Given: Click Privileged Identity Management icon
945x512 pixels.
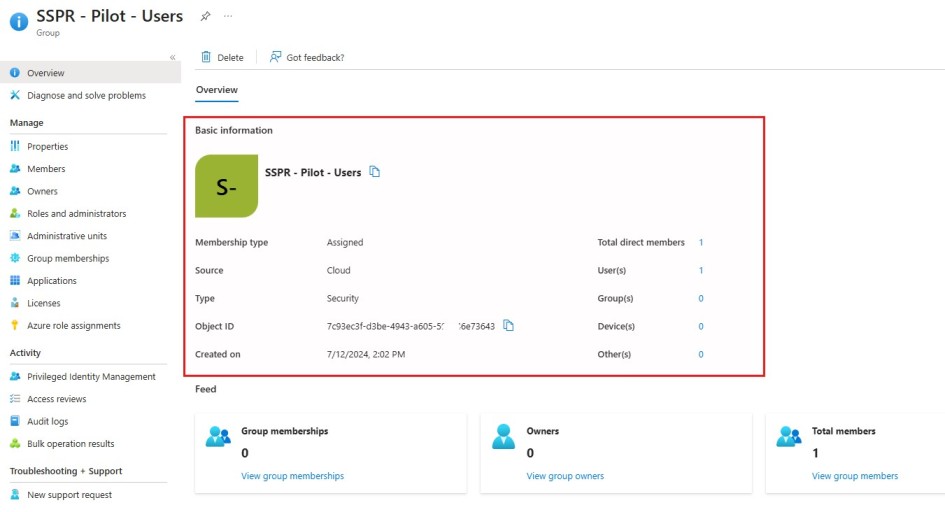Looking at the screenshot, I should [14, 376].
